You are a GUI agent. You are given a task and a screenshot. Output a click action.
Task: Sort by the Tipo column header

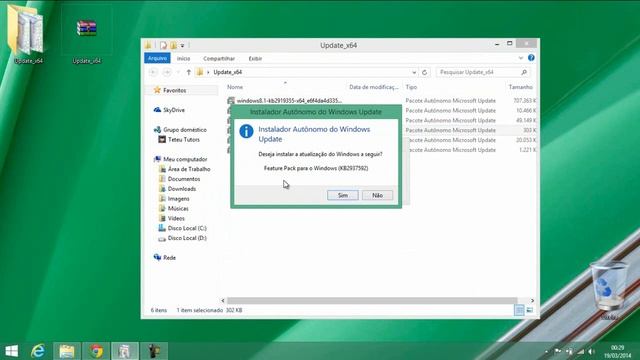click(411, 87)
